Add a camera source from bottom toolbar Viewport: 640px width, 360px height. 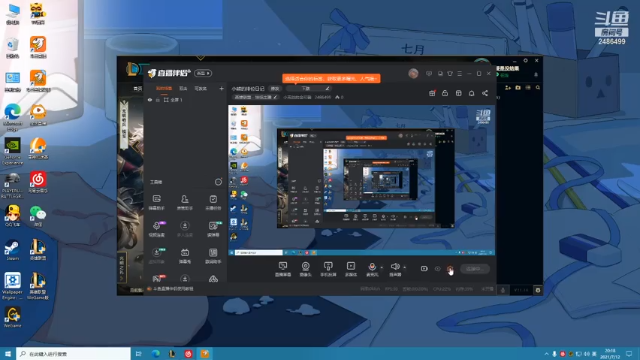coord(305,269)
